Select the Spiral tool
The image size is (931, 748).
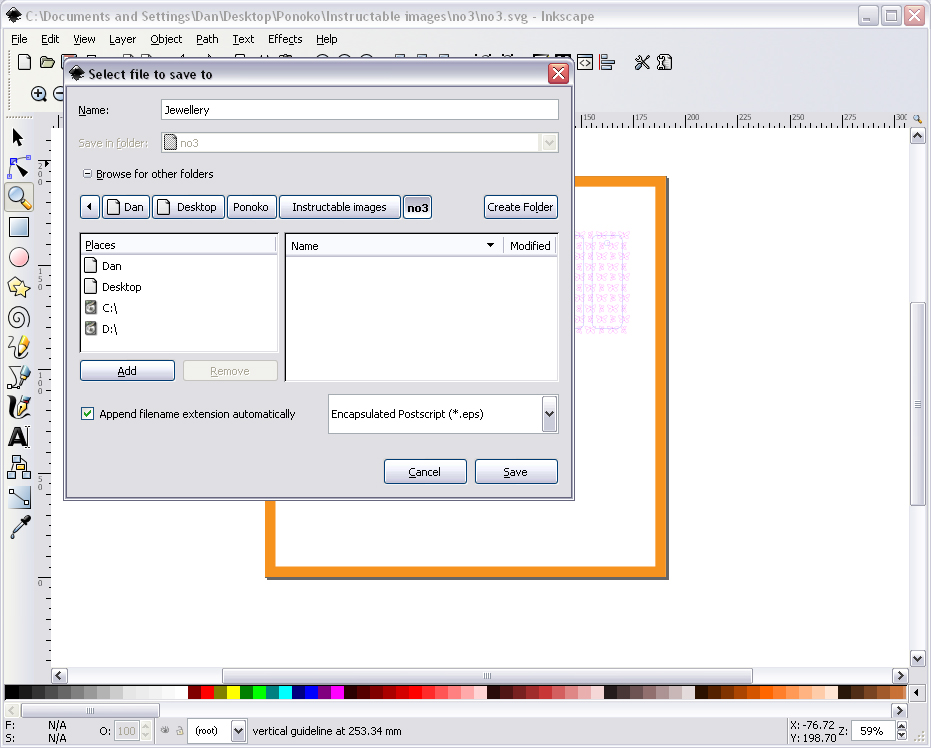[19, 318]
